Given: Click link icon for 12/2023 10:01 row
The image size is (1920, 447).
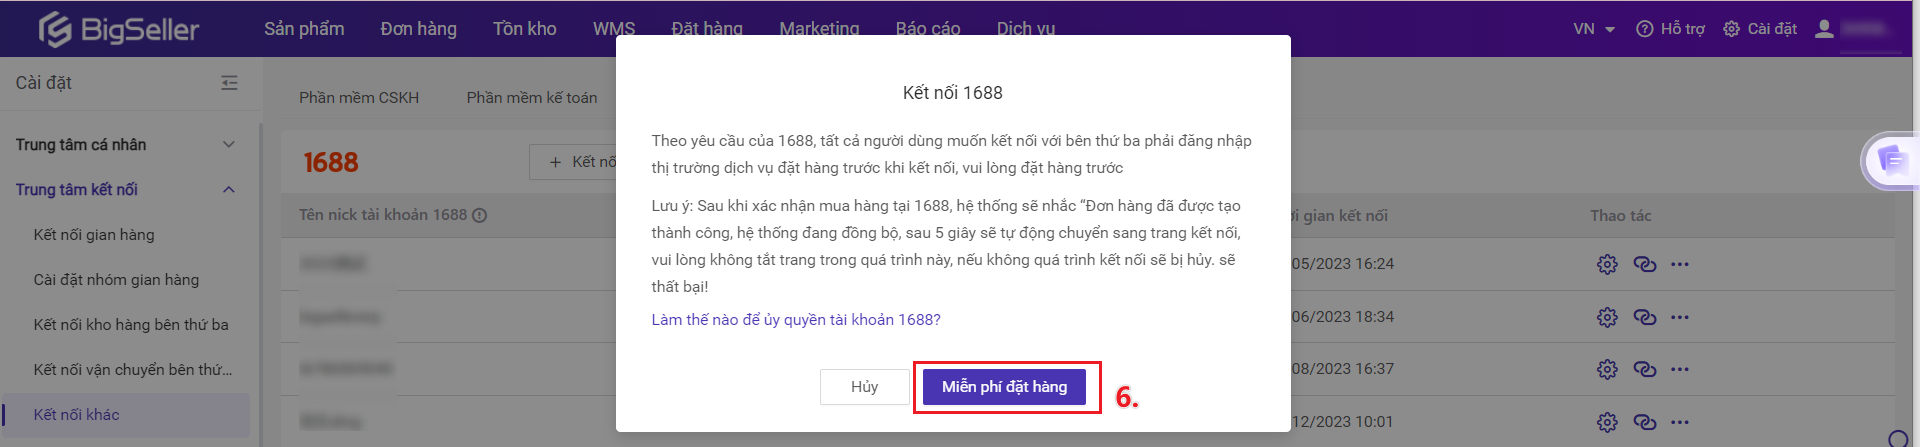Looking at the screenshot, I should coord(1644,422).
